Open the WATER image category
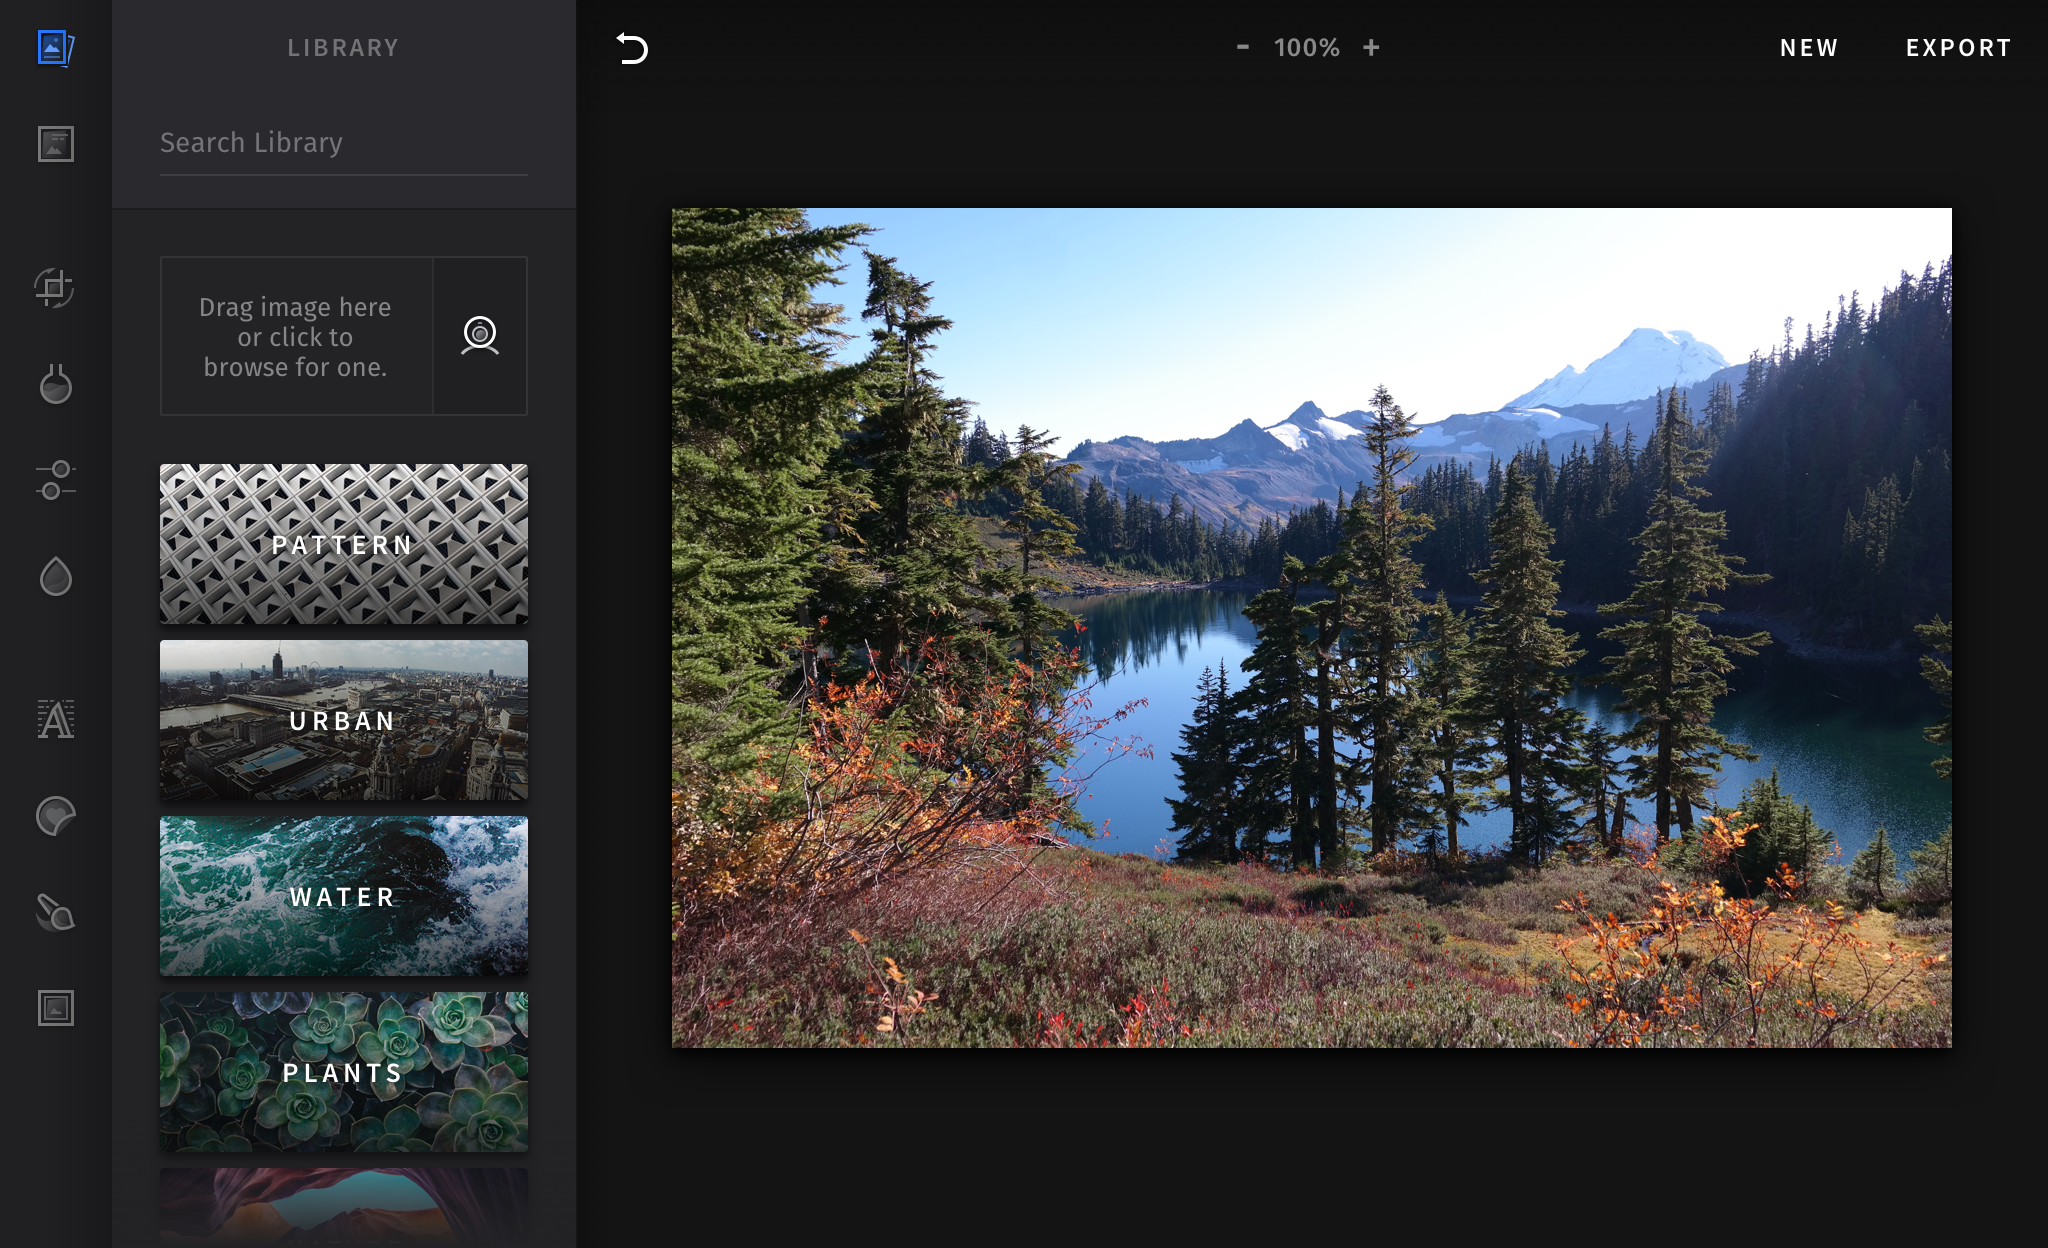This screenshot has width=2048, height=1248. point(343,896)
